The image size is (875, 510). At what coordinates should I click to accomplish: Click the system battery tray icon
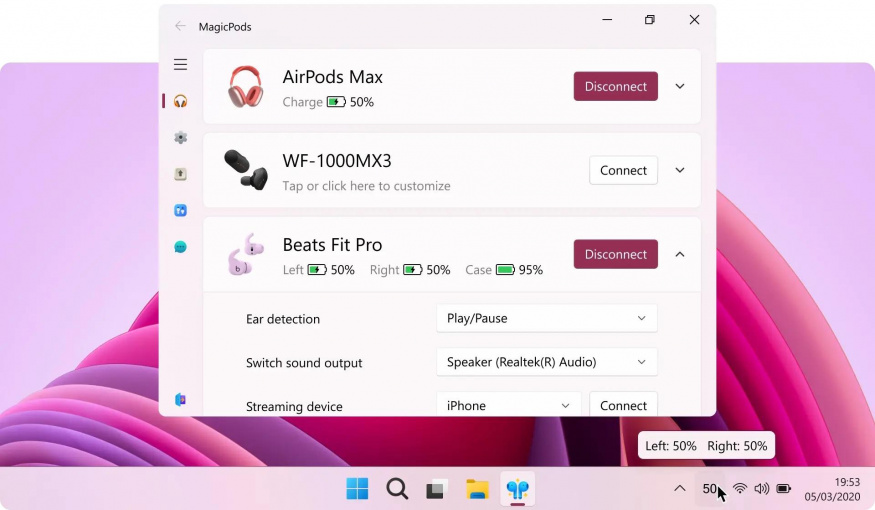pyautogui.click(x=783, y=489)
